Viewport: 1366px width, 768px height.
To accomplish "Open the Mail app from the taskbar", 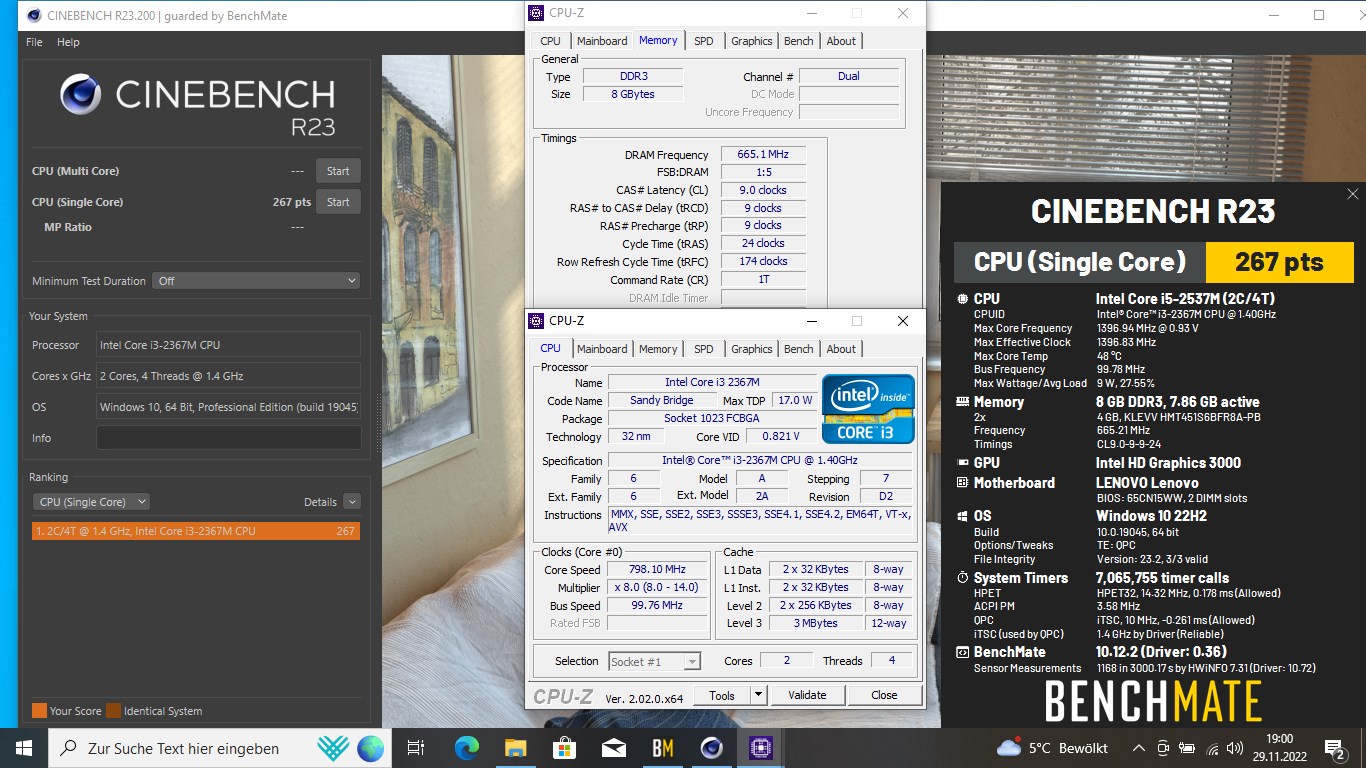I will pyautogui.click(x=613, y=747).
